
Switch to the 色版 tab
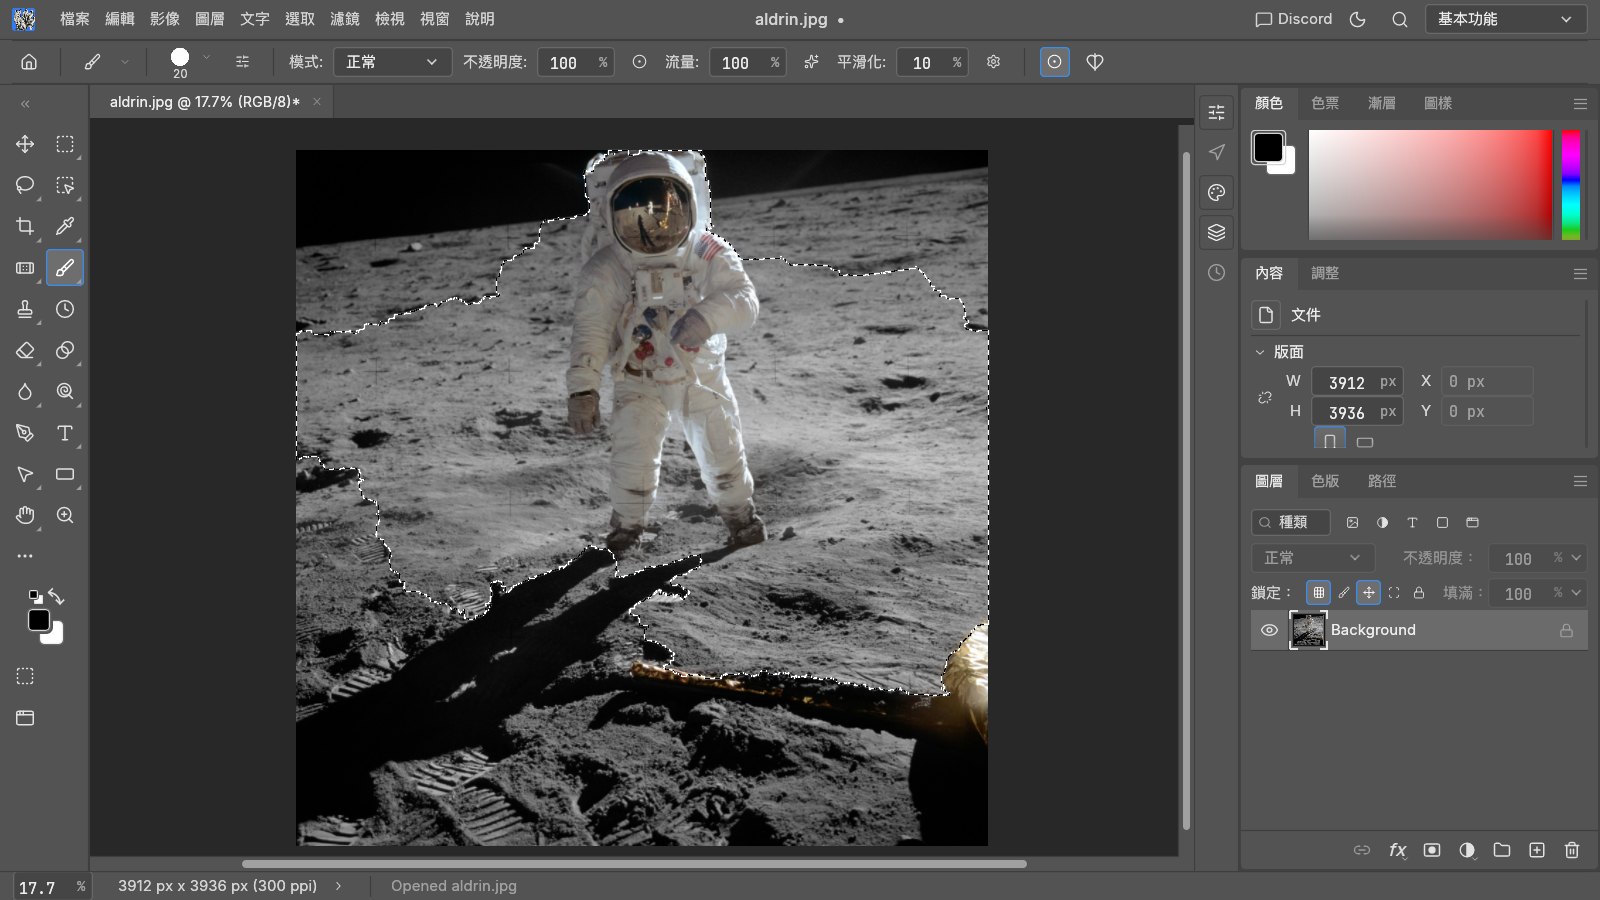click(x=1325, y=481)
